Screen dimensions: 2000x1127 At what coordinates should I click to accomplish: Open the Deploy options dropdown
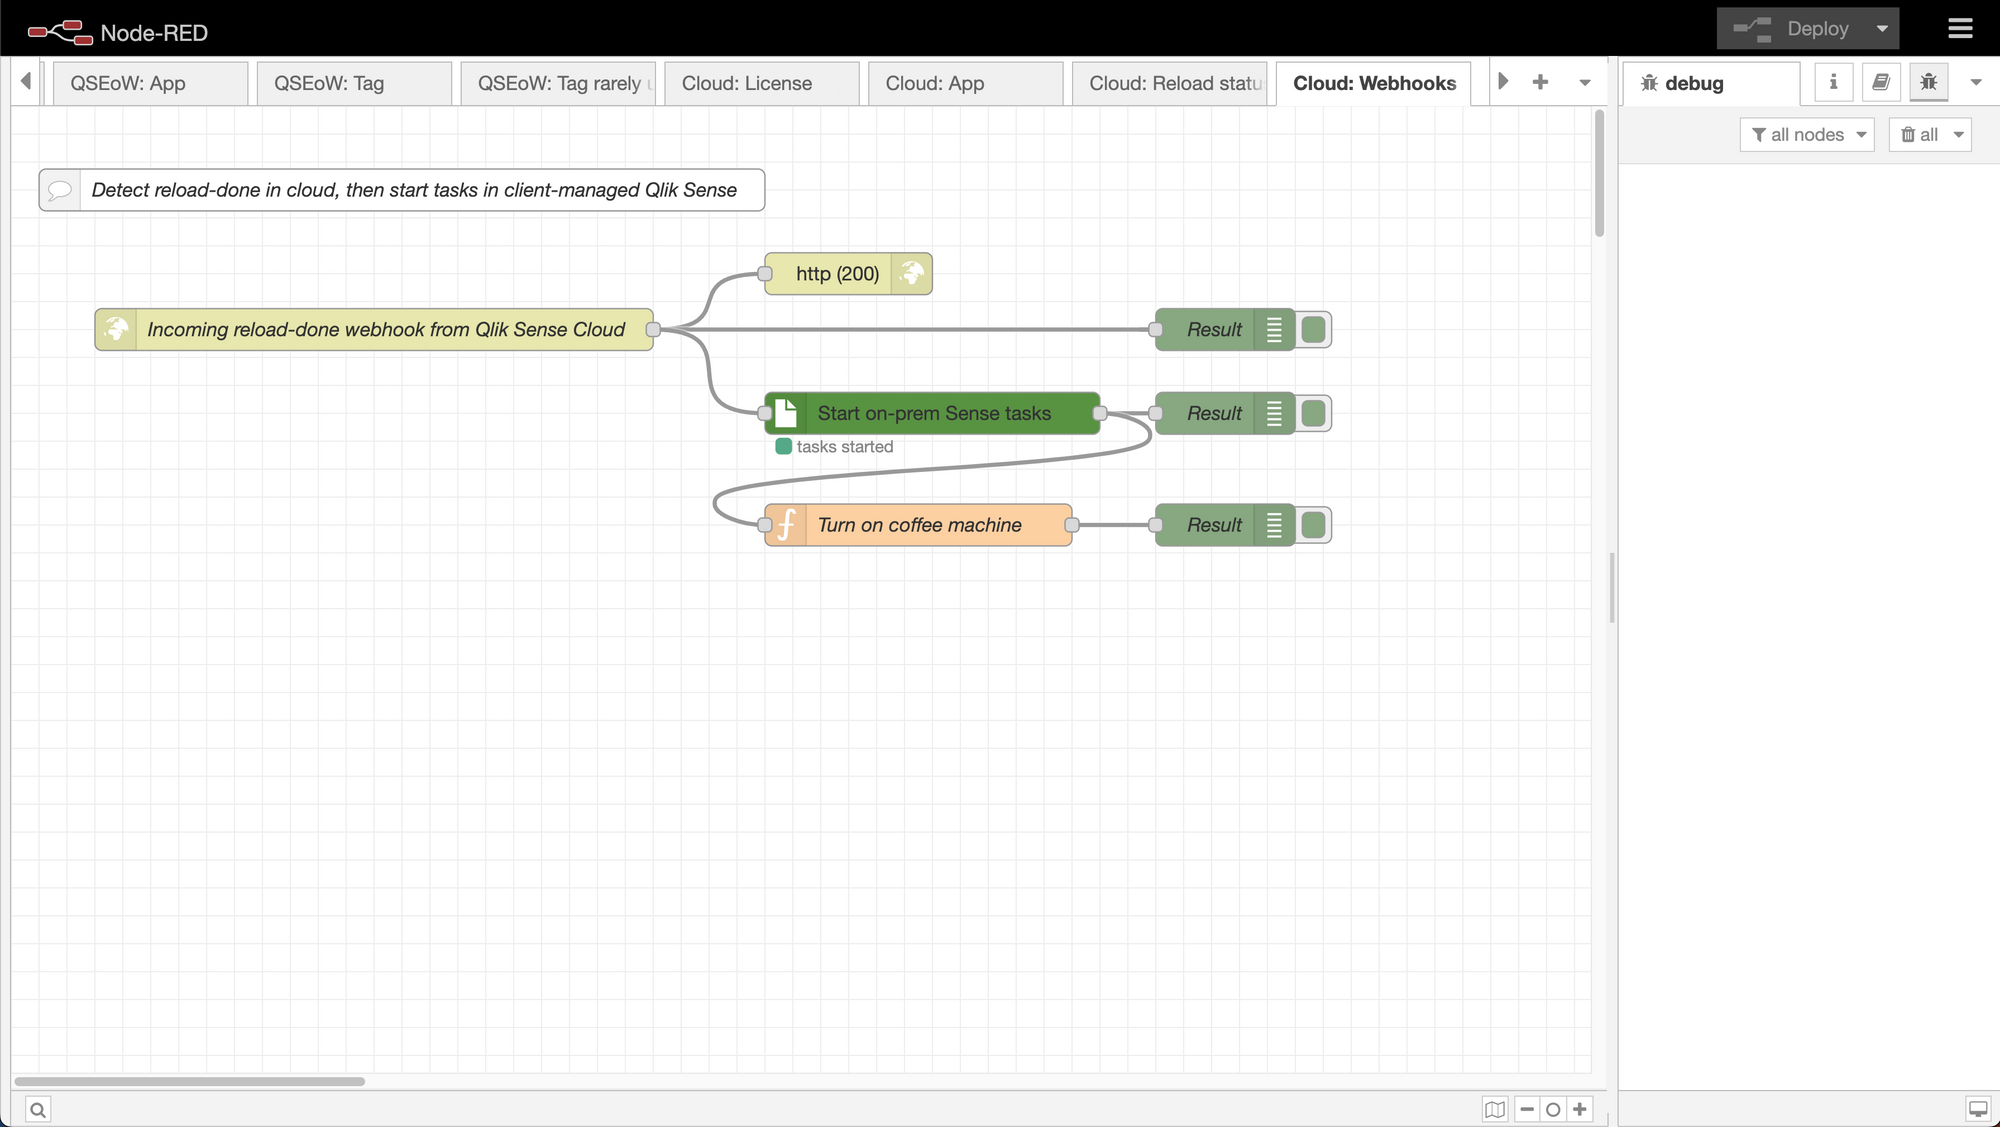point(1884,28)
